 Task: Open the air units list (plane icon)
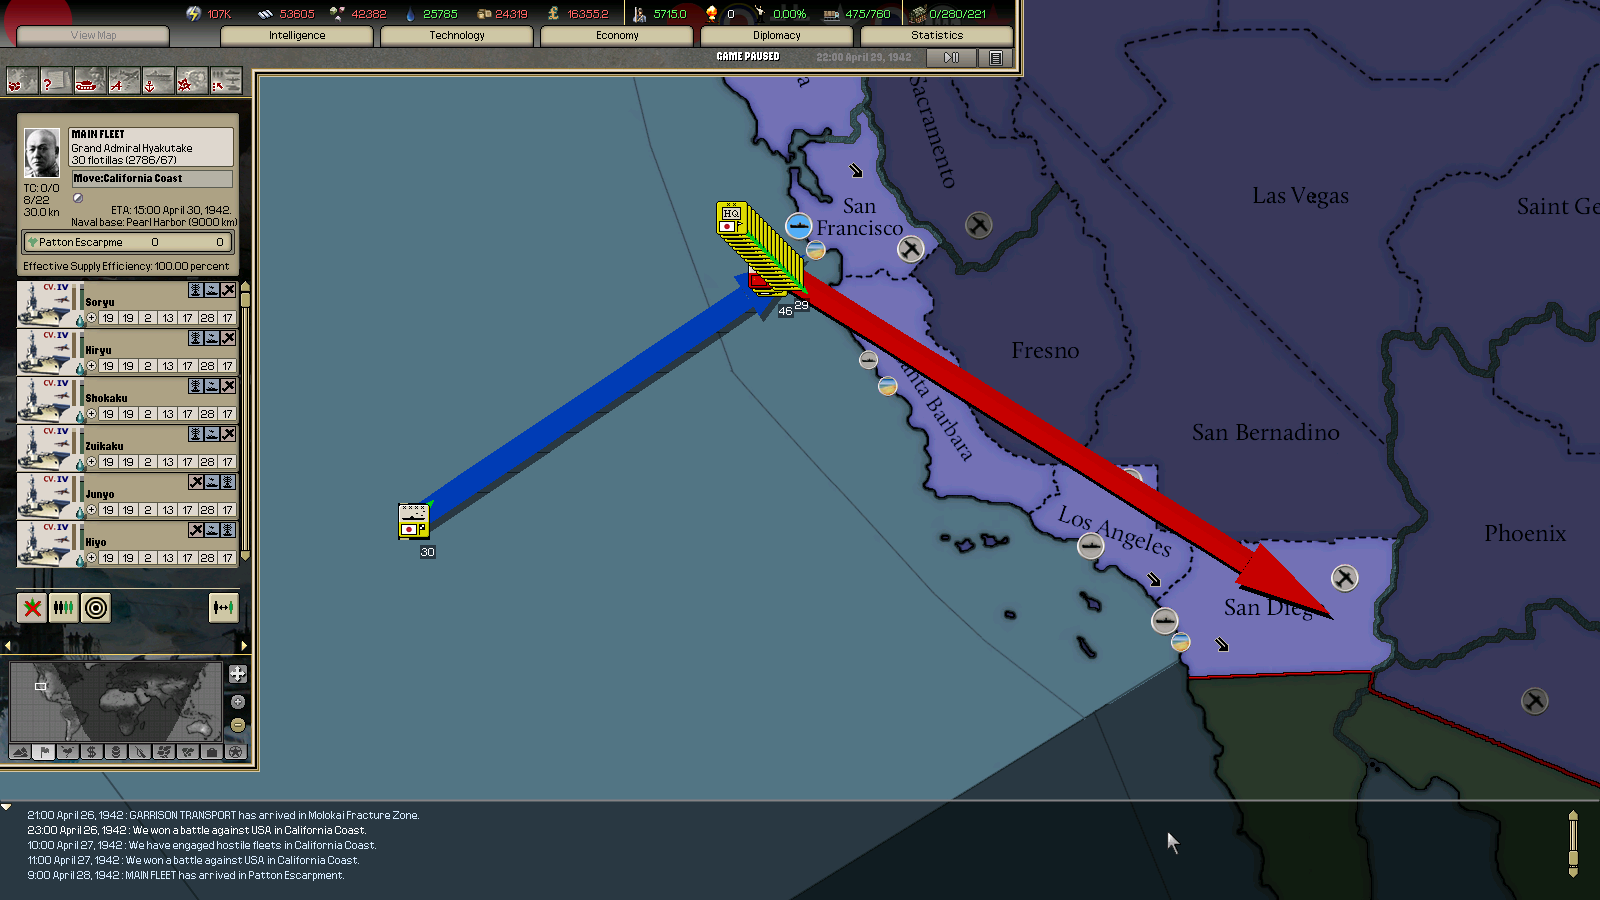123,82
